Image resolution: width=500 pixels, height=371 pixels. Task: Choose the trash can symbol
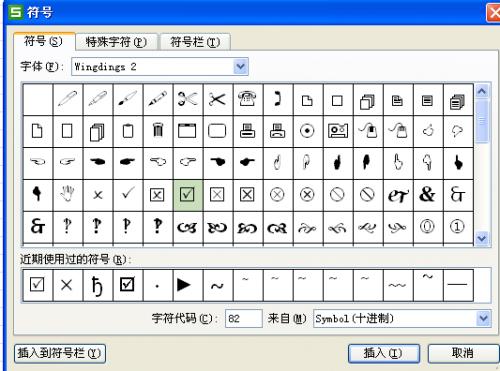(x=158, y=131)
